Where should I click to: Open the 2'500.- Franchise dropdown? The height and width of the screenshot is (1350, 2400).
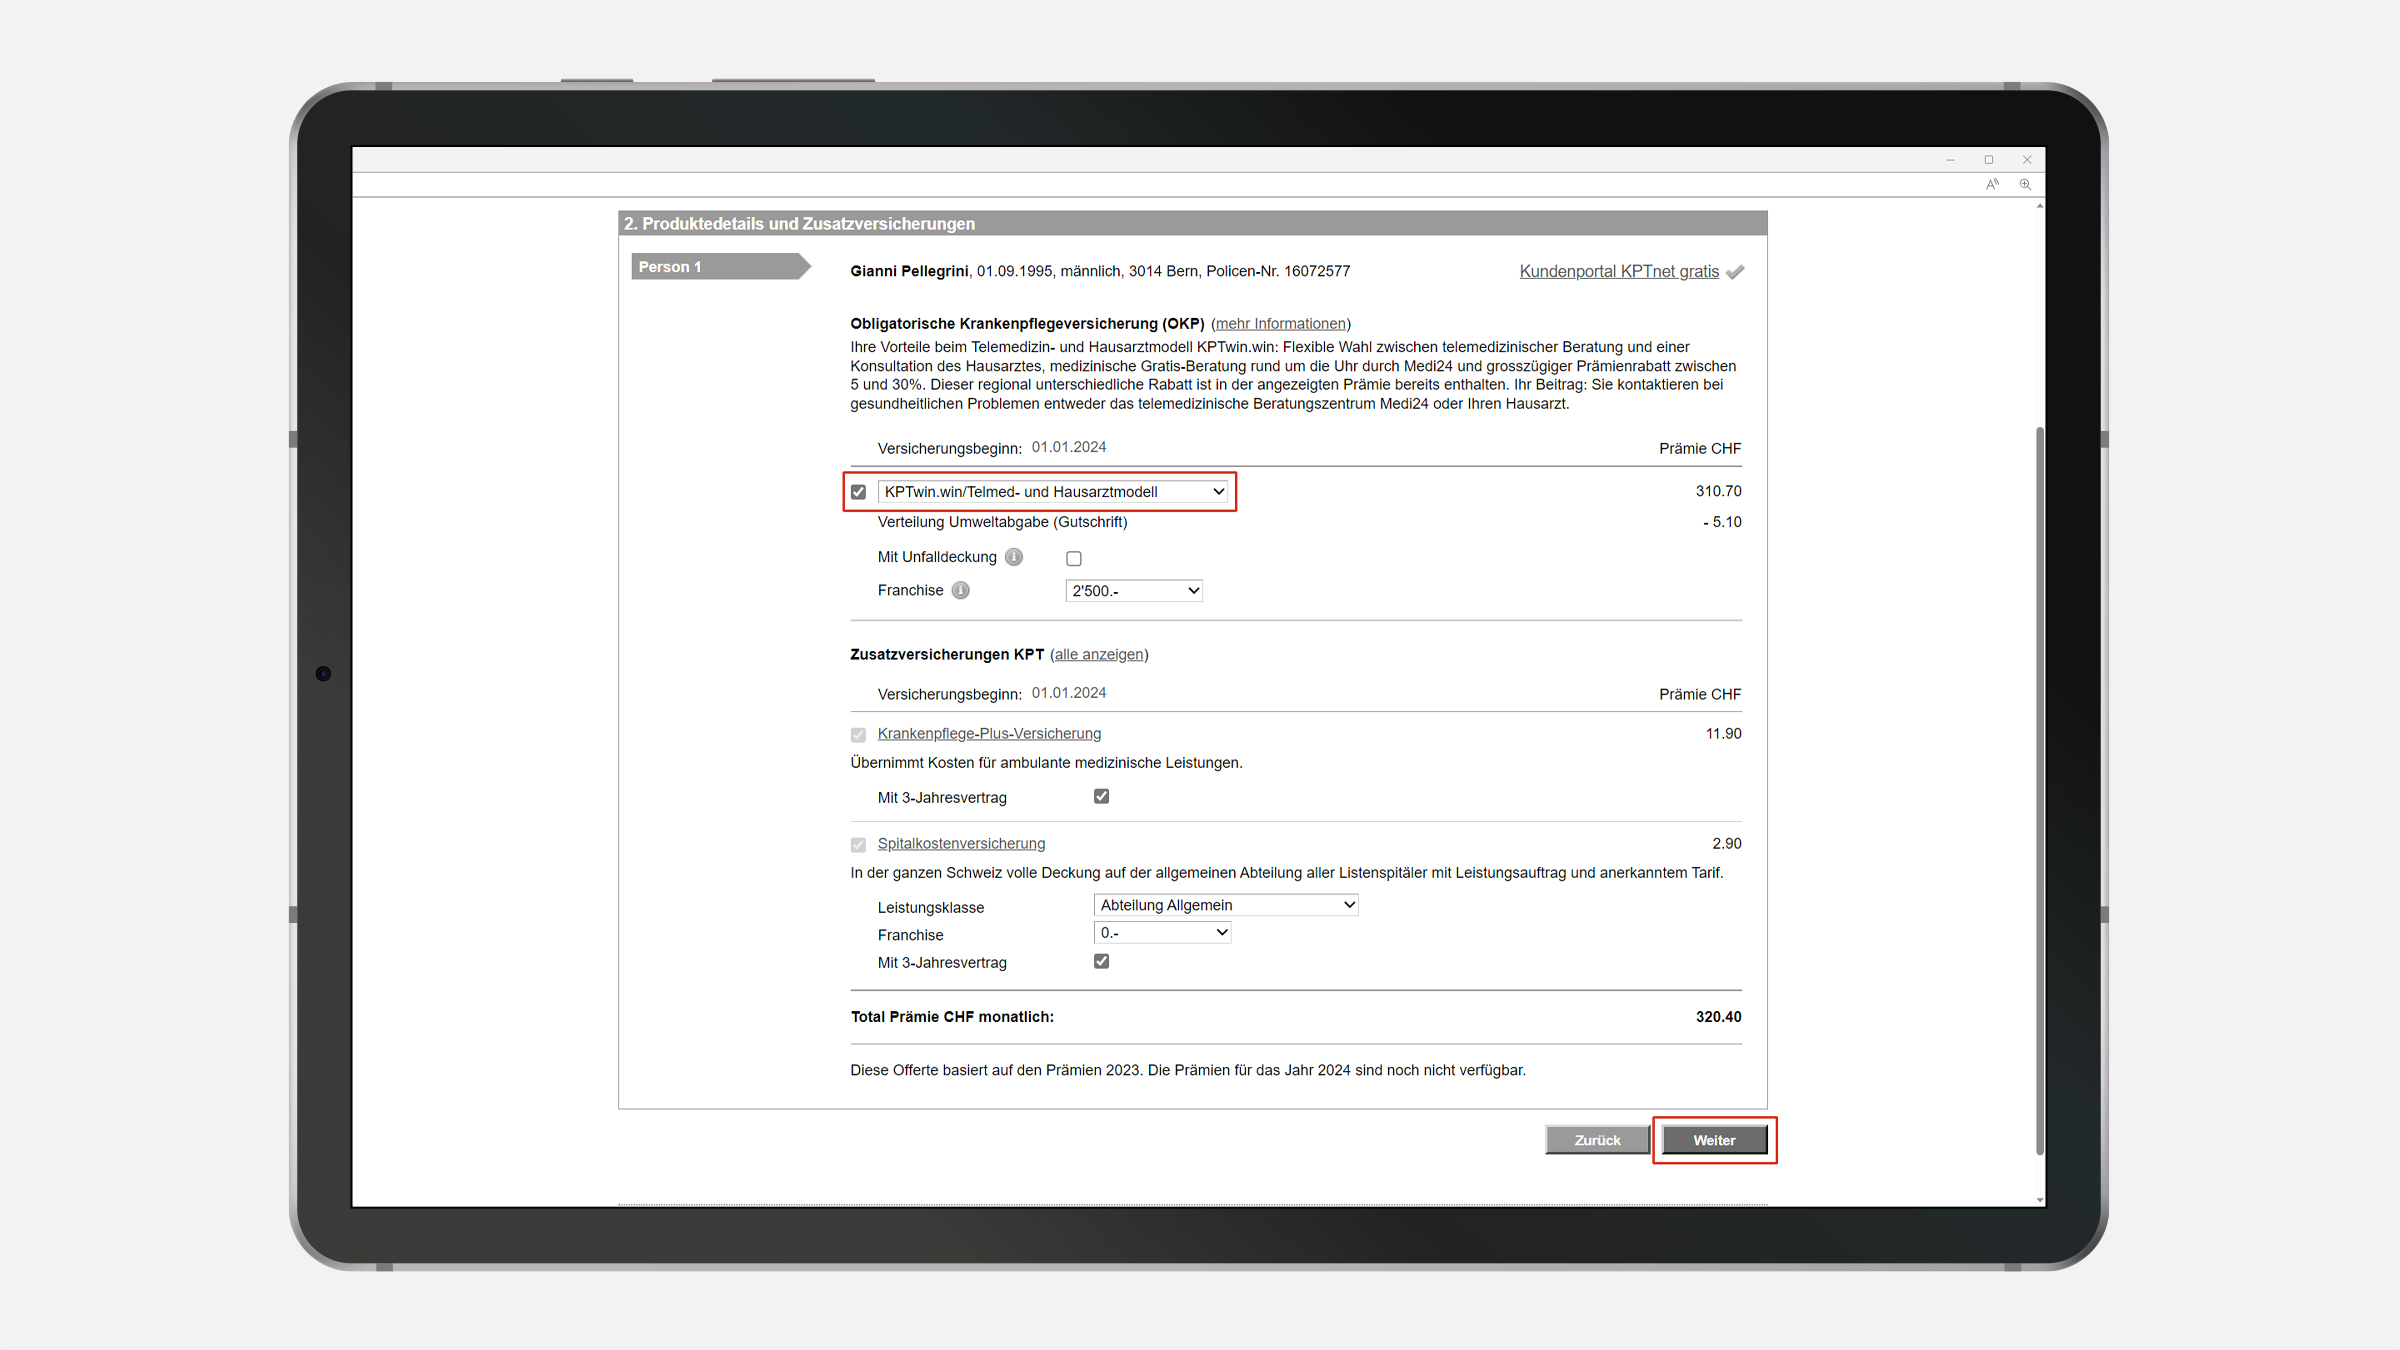pos(1133,591)
